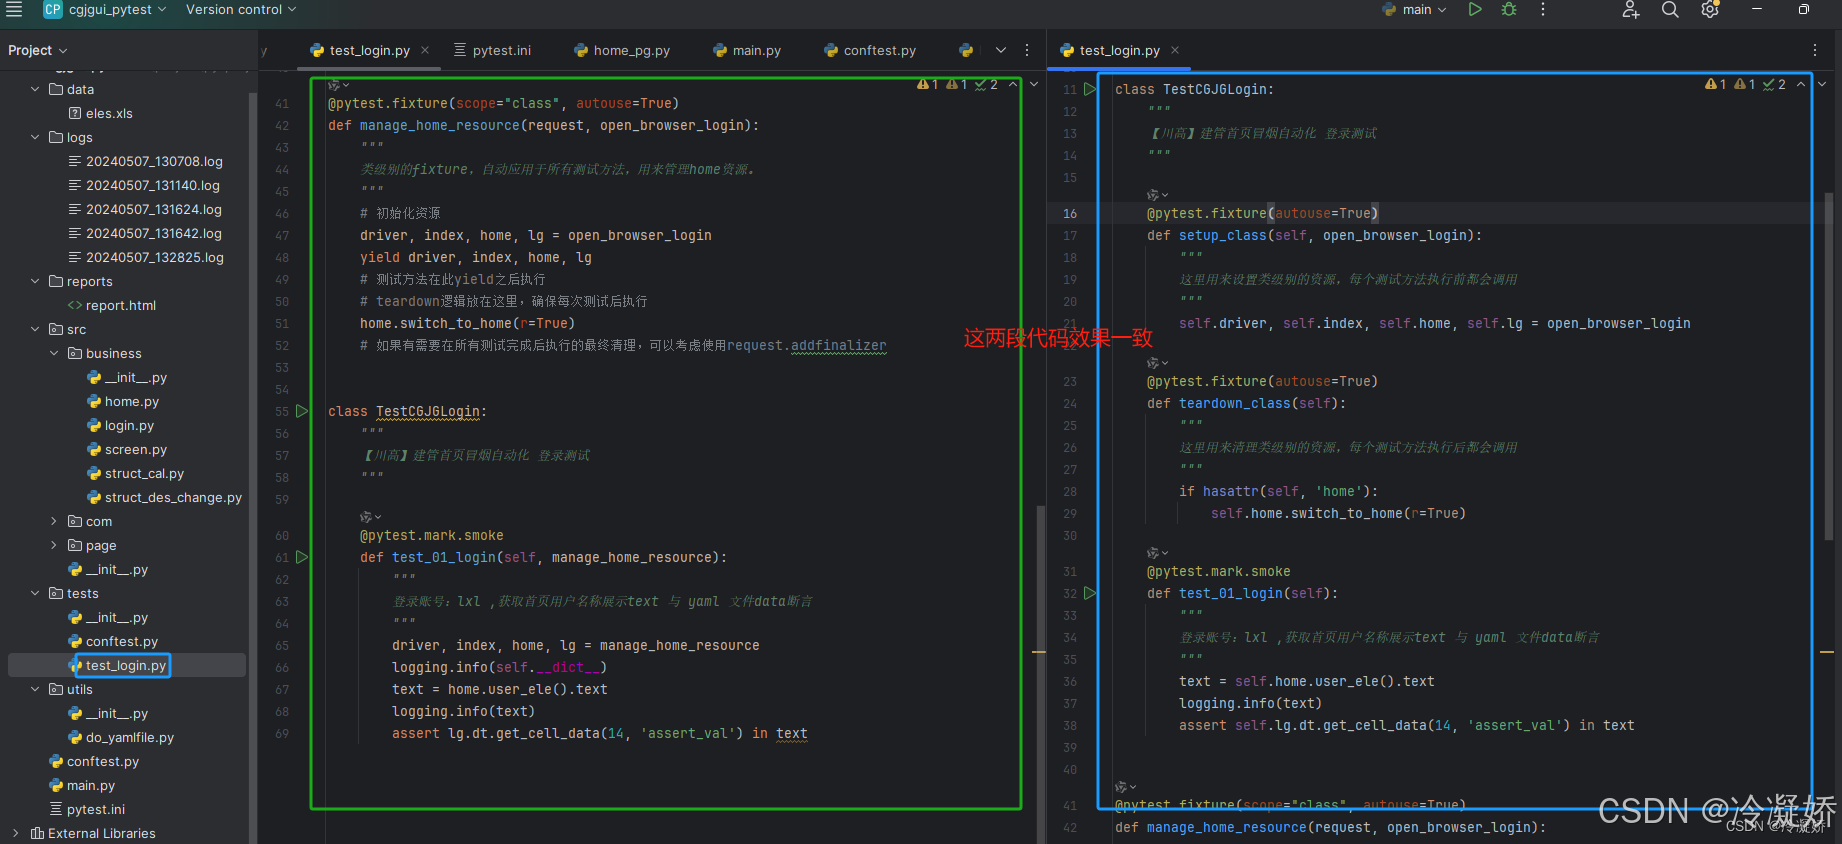This screenshot has height=844, width=1842.
Task: Click eles.xls file icon
Action: click(x=75, y=113)
